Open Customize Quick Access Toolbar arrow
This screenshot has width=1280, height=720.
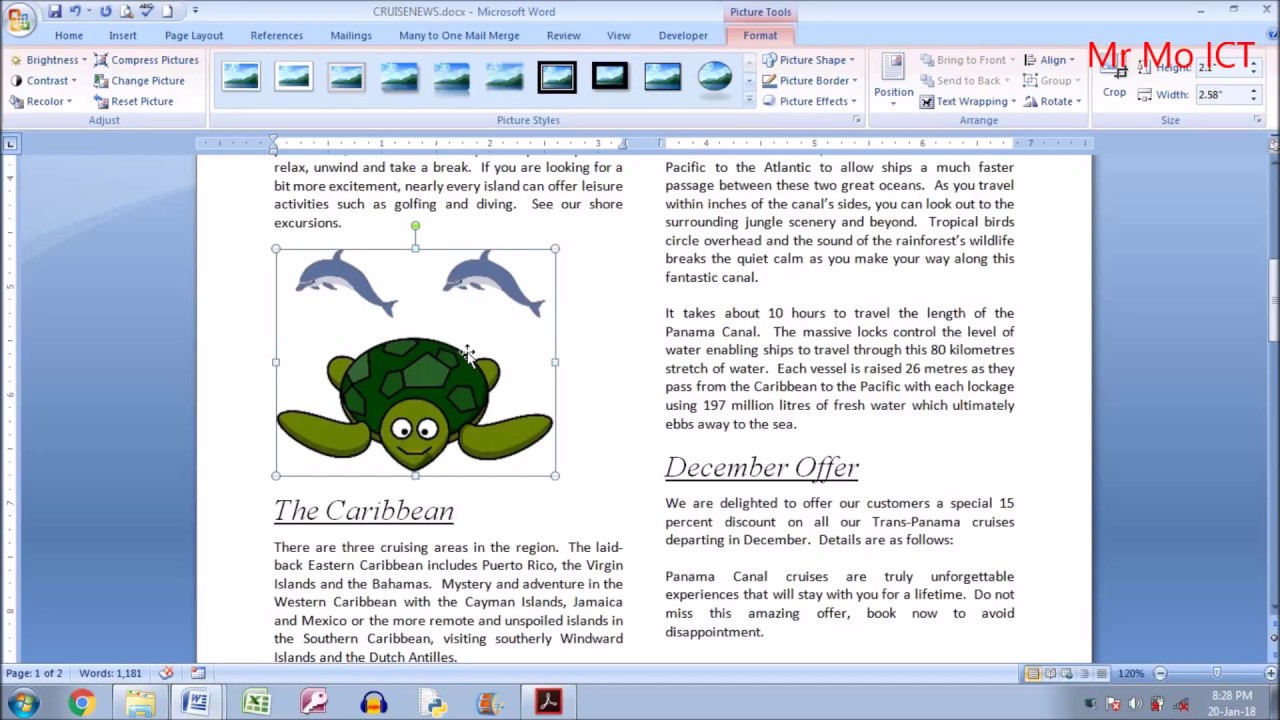(195, 11)
